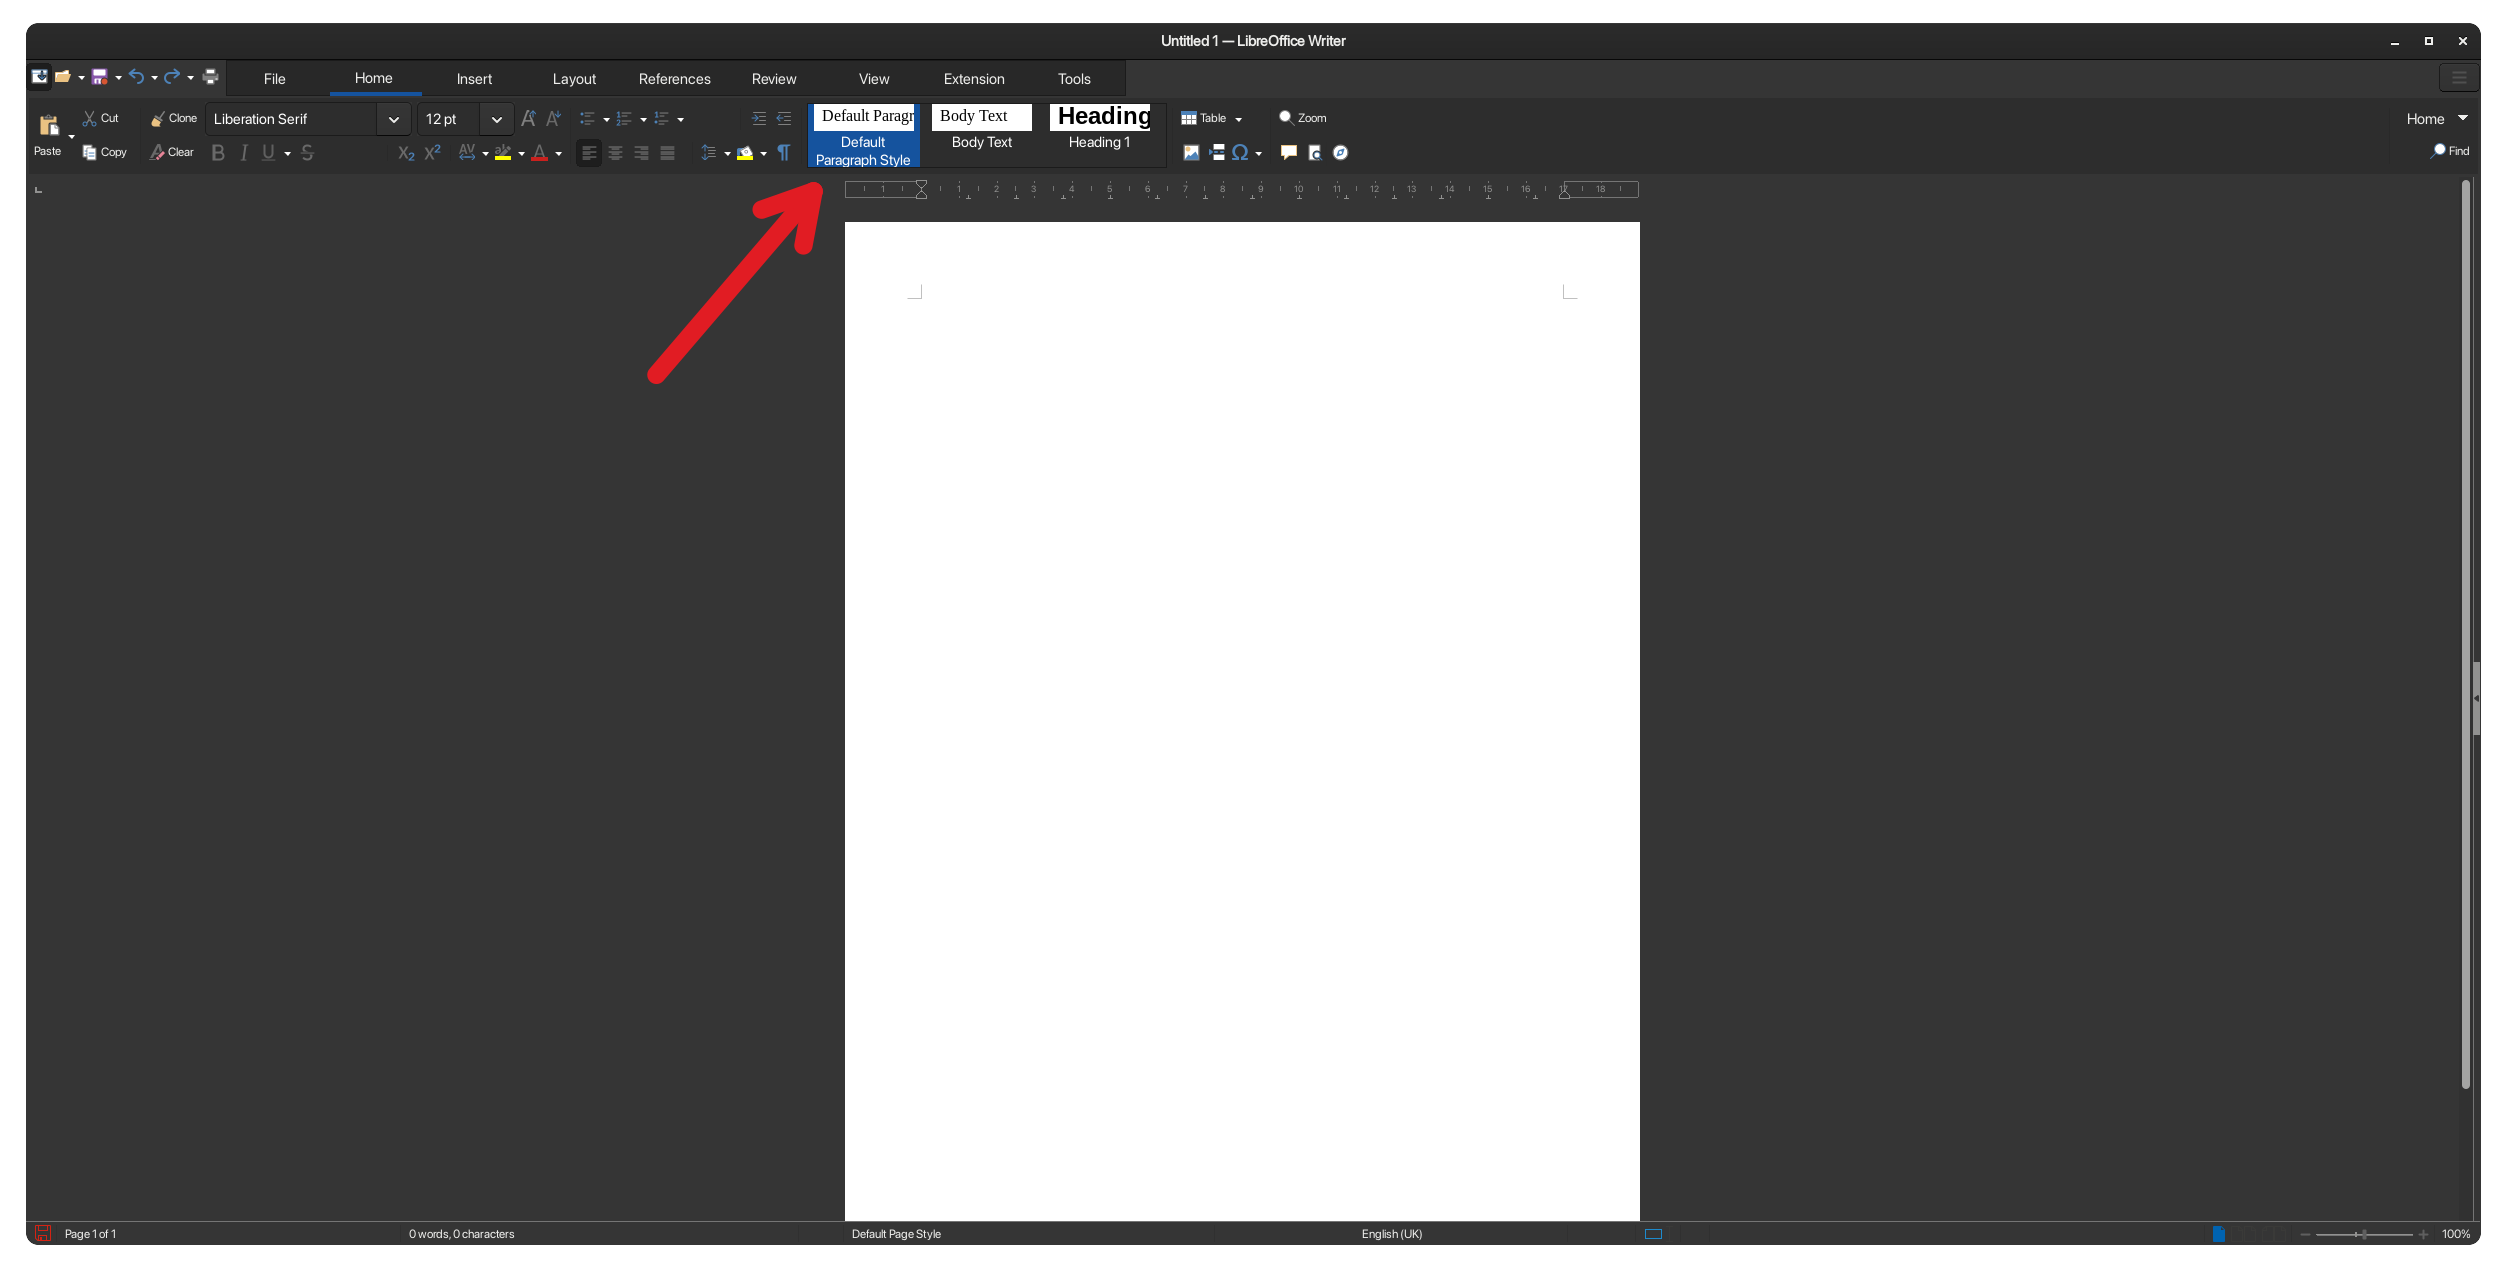The image size is (2507, 1274).
Task: Toggle center alignment
Action: 615,153
